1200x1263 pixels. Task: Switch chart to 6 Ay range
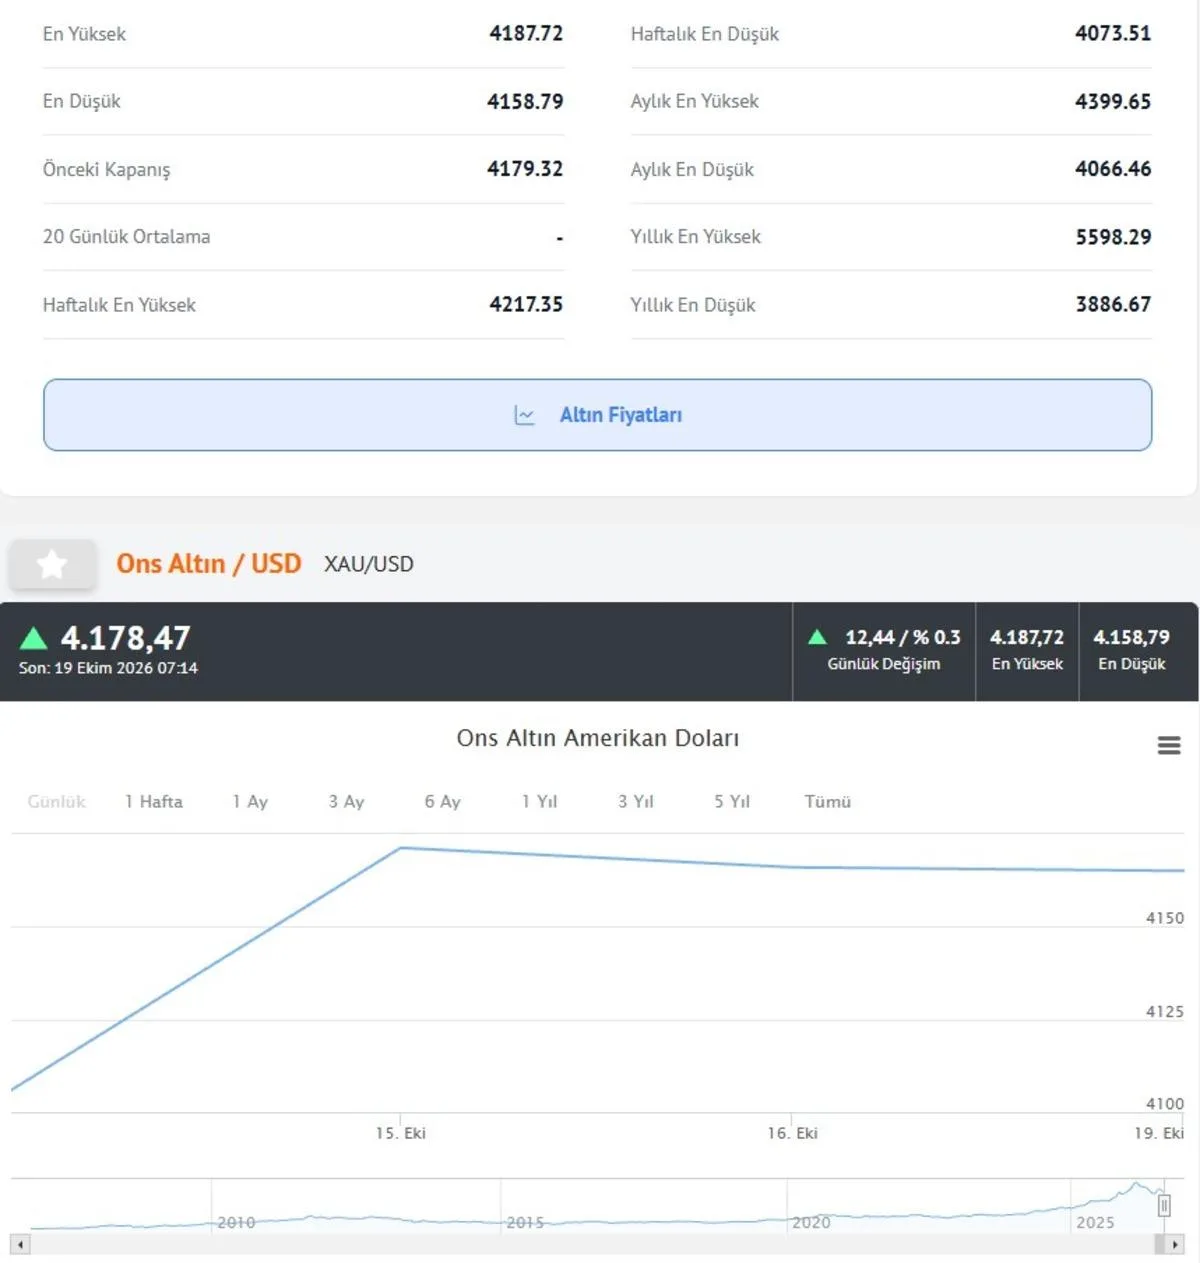click(x=442, y=802)
